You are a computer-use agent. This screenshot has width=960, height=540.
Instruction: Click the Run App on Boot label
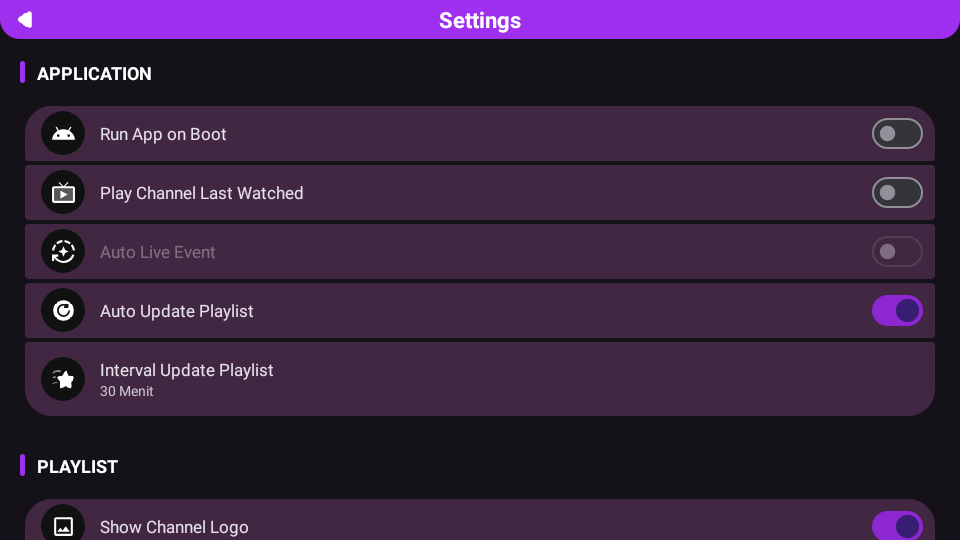coord(163,134)
